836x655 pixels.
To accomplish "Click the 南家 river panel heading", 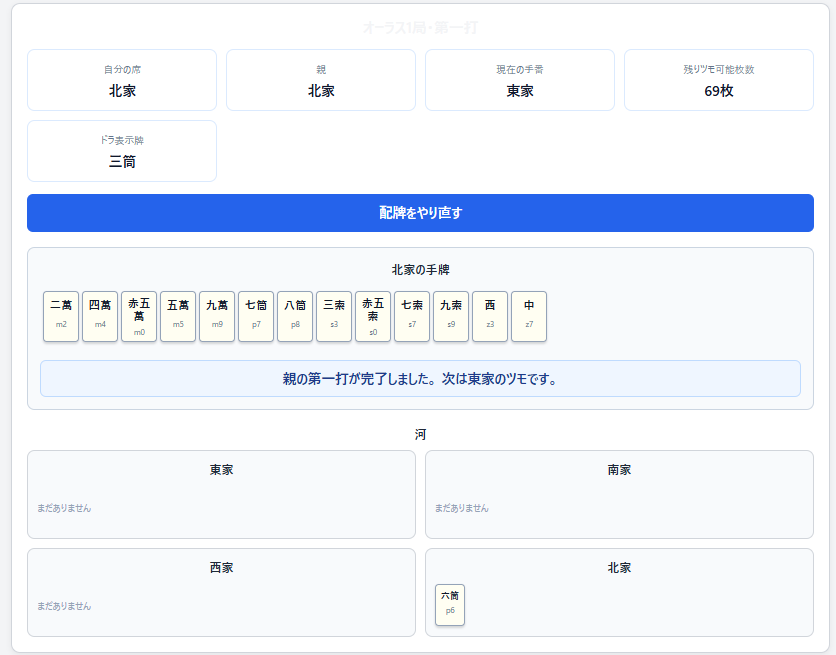I will (x=619, y=470).
